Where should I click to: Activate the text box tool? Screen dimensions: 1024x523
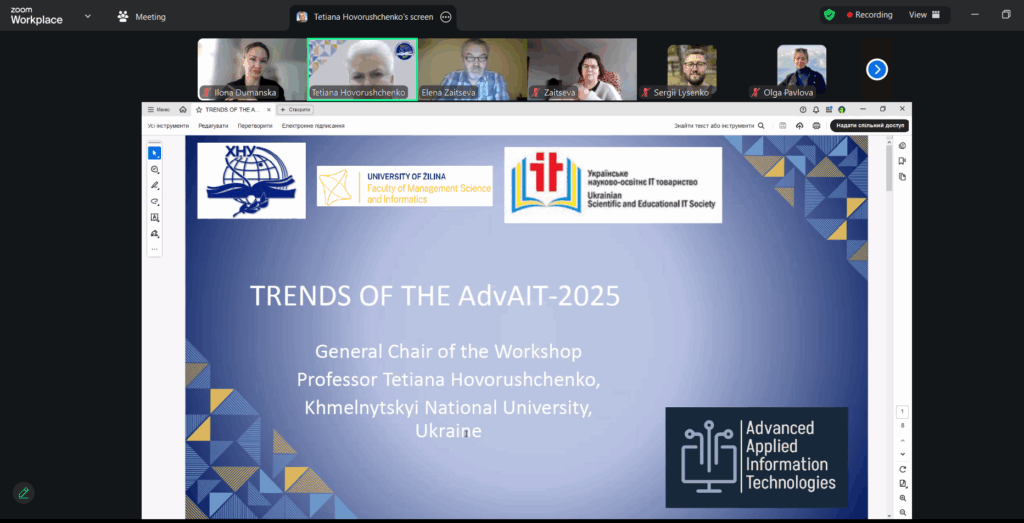[x=154, y=217]
